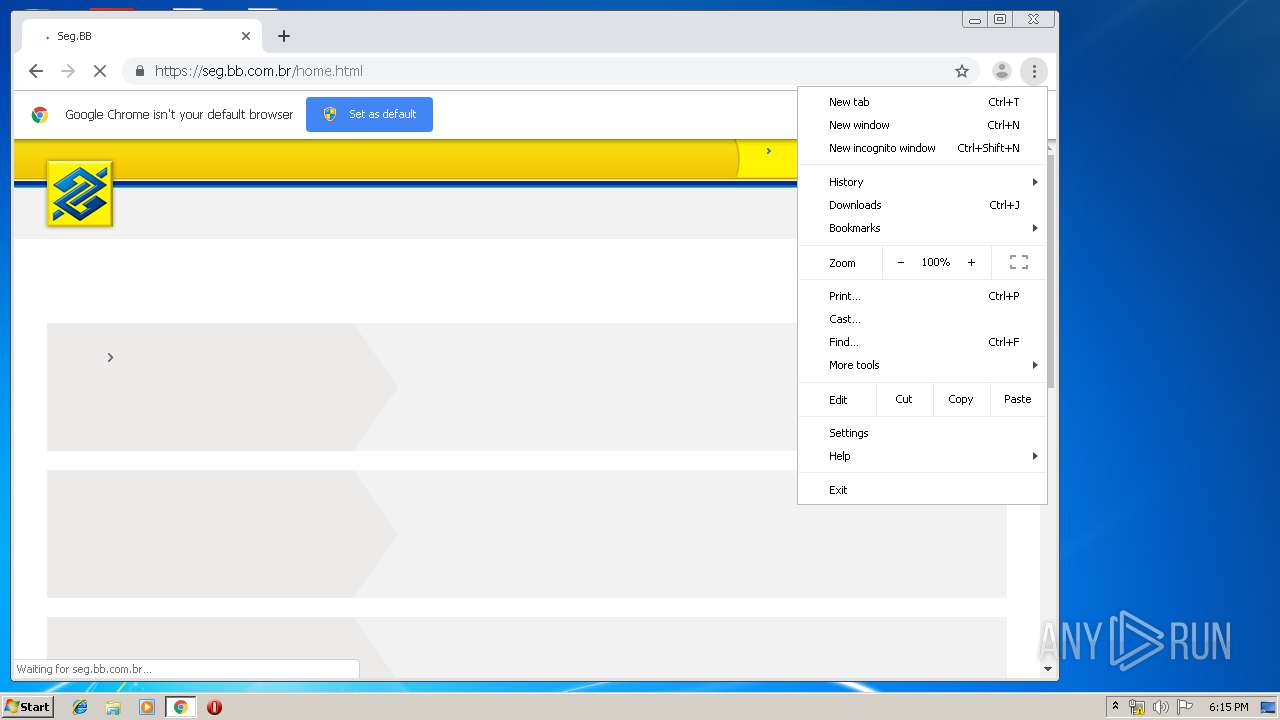Image resolution: width=1280 pixels, height=720 pixels.
Task: Select the Seg.BB tab
Action: (x=142, y=36)
